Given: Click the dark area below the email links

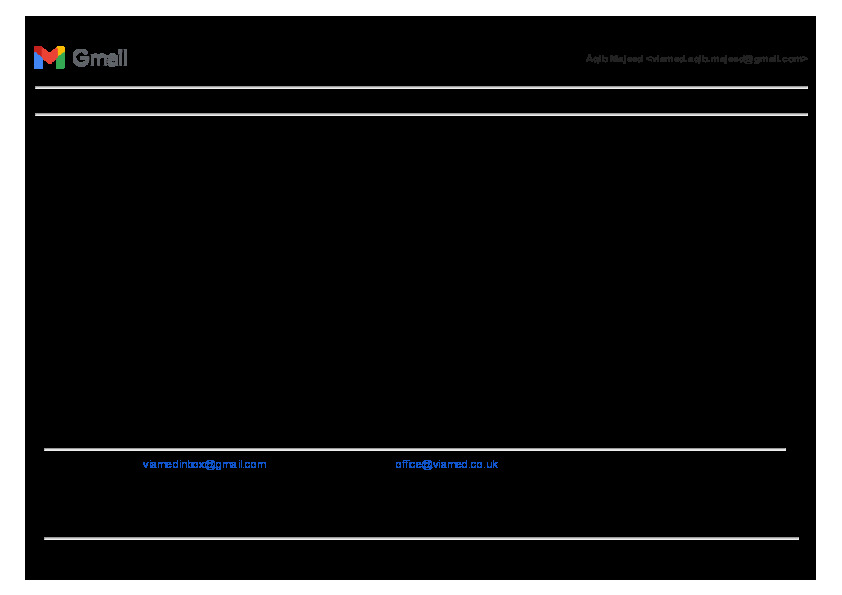Looking at the screenshot, I should 420,505.
